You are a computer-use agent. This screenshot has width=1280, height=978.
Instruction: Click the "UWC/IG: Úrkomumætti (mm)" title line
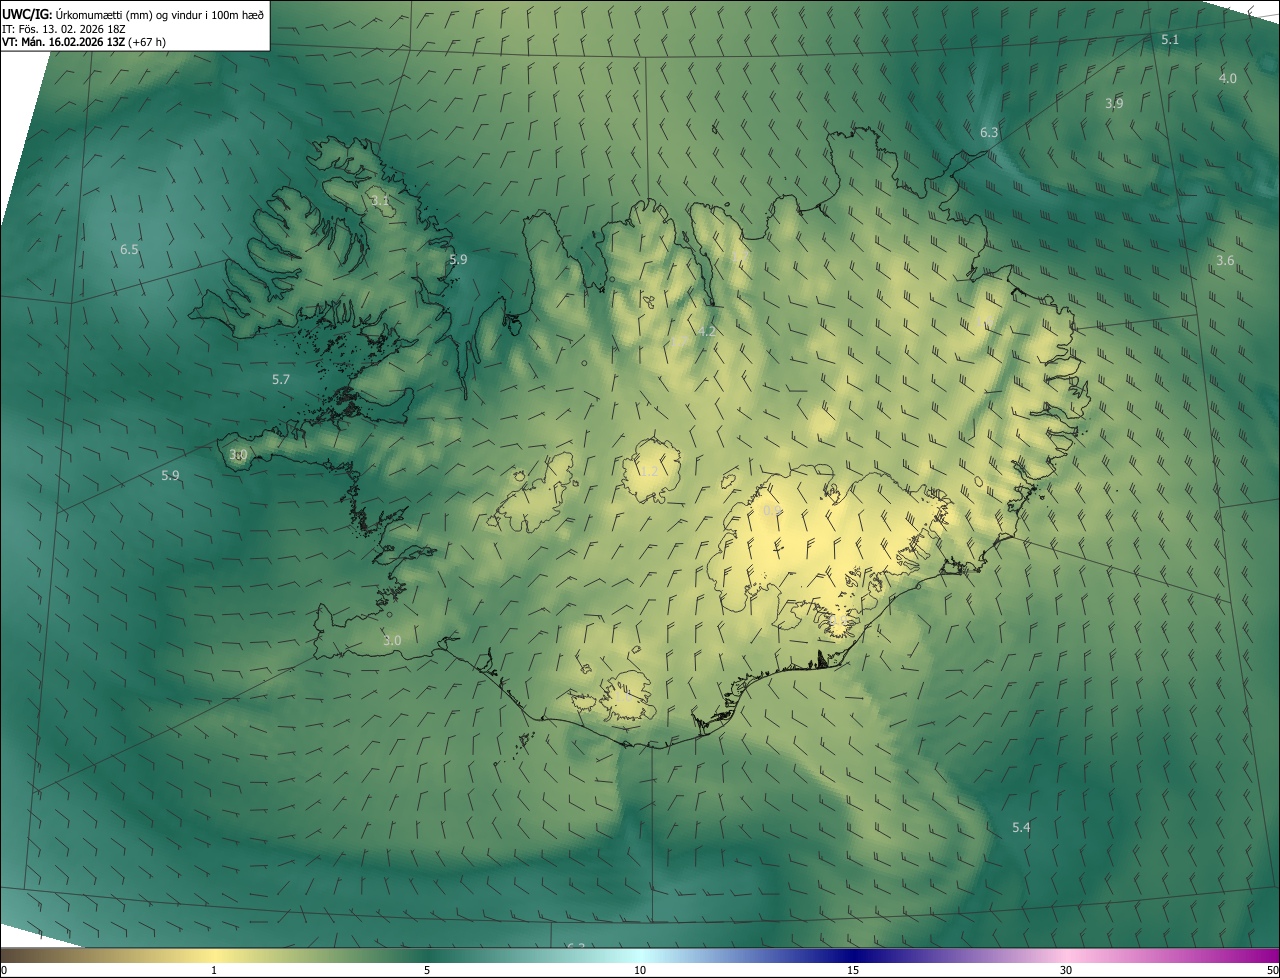(x=133, y=14)
